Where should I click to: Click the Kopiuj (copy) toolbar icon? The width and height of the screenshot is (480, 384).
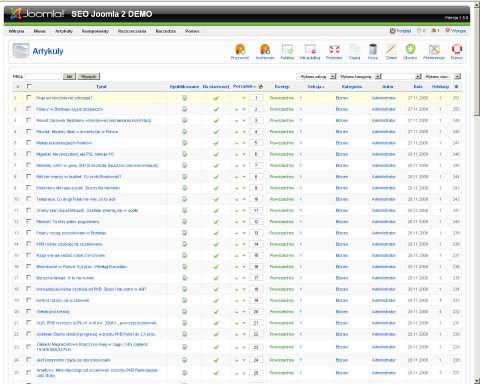pyautogui.click(x=354, y=50)
